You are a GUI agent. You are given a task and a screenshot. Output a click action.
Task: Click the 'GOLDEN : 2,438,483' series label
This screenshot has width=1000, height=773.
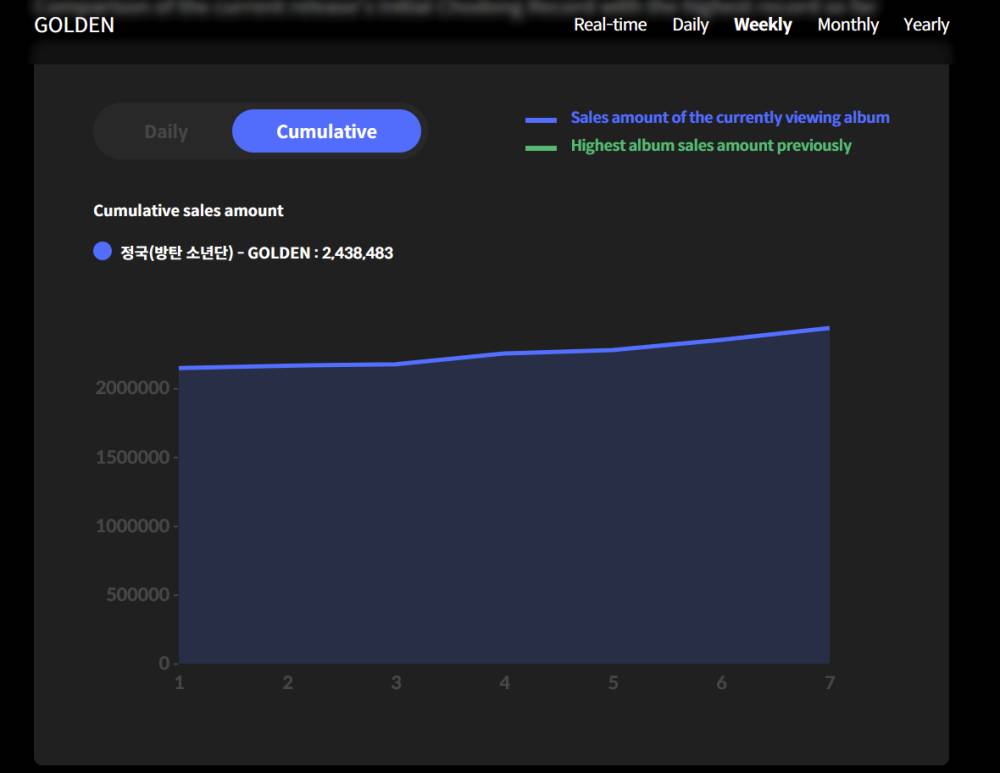pyautogui.click(x=256, y=253)
